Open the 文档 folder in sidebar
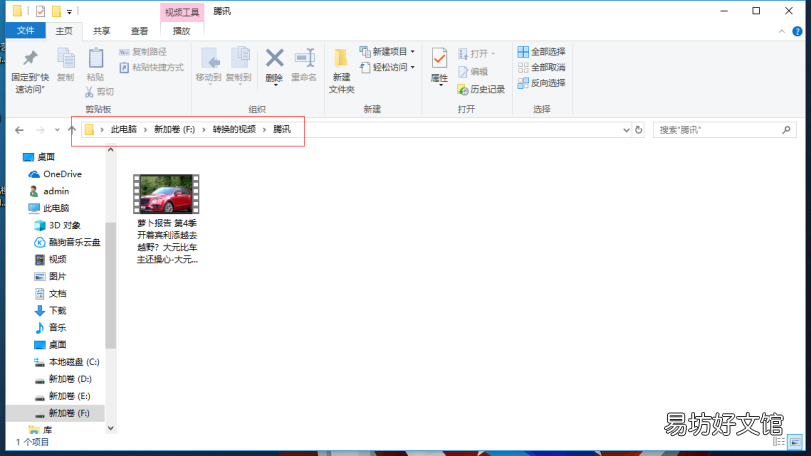The height and width of the screenshot is (456, 811). coord(50,294)
